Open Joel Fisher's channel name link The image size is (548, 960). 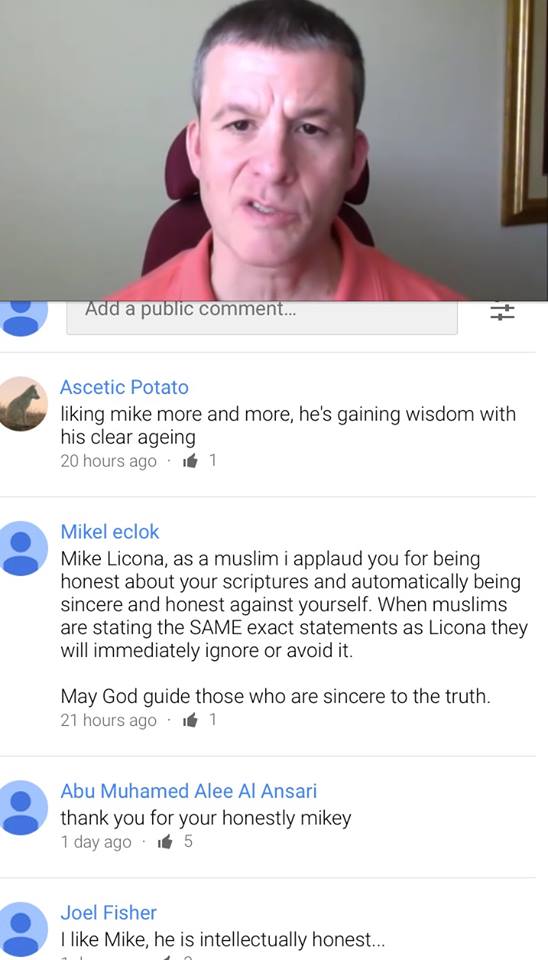click(x=108, y=912)
